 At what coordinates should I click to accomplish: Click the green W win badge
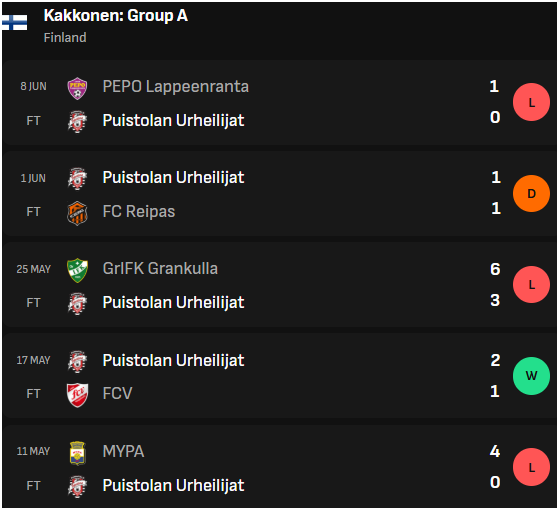click(x=531, y=376)
